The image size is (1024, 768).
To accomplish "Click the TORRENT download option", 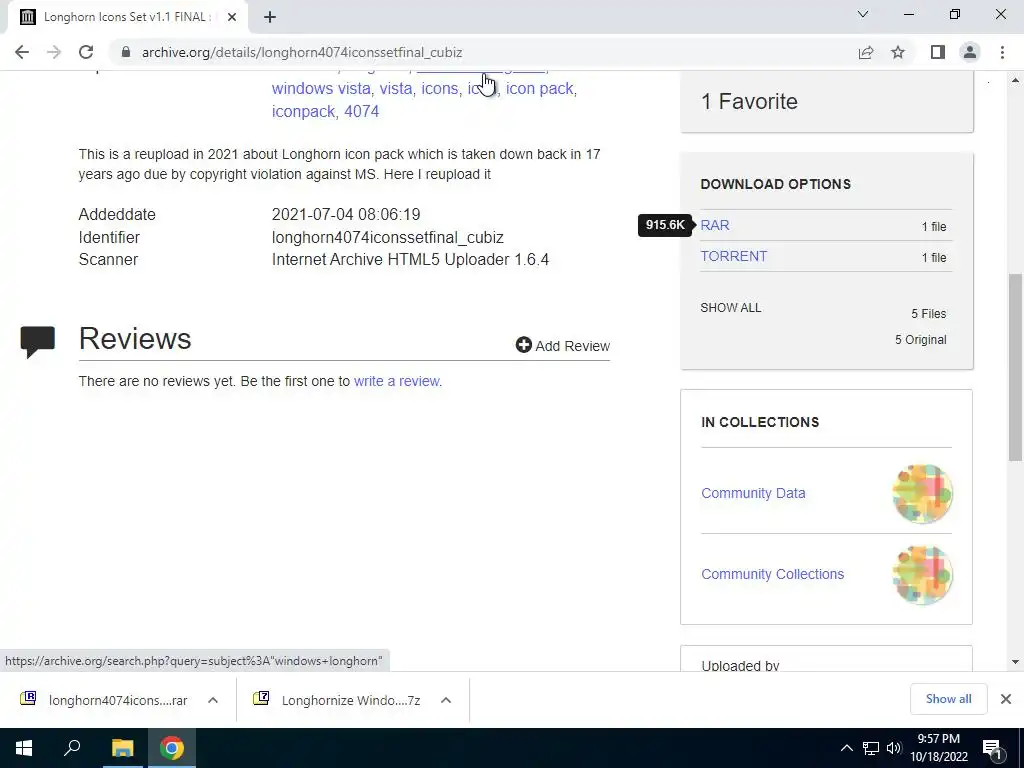I will 733,256.
